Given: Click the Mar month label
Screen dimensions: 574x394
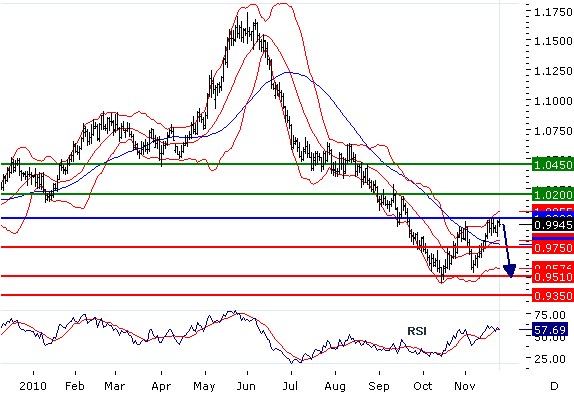Looking at the screenshot, I should point(115,386).
